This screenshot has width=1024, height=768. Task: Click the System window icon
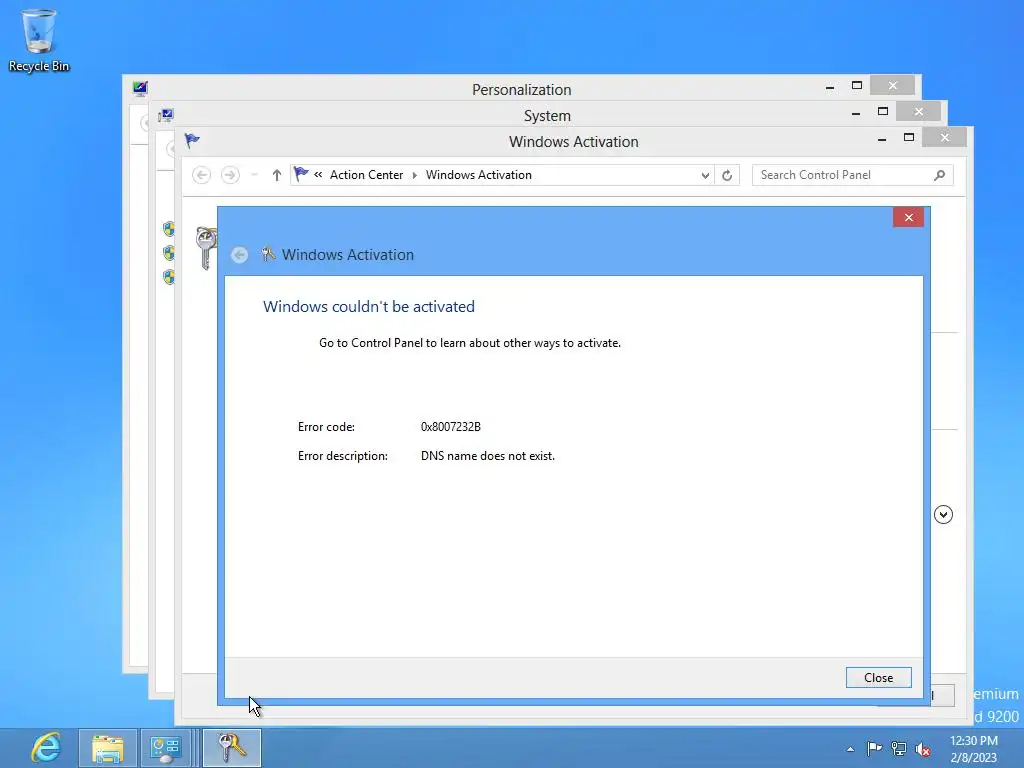tap(166, 116)
